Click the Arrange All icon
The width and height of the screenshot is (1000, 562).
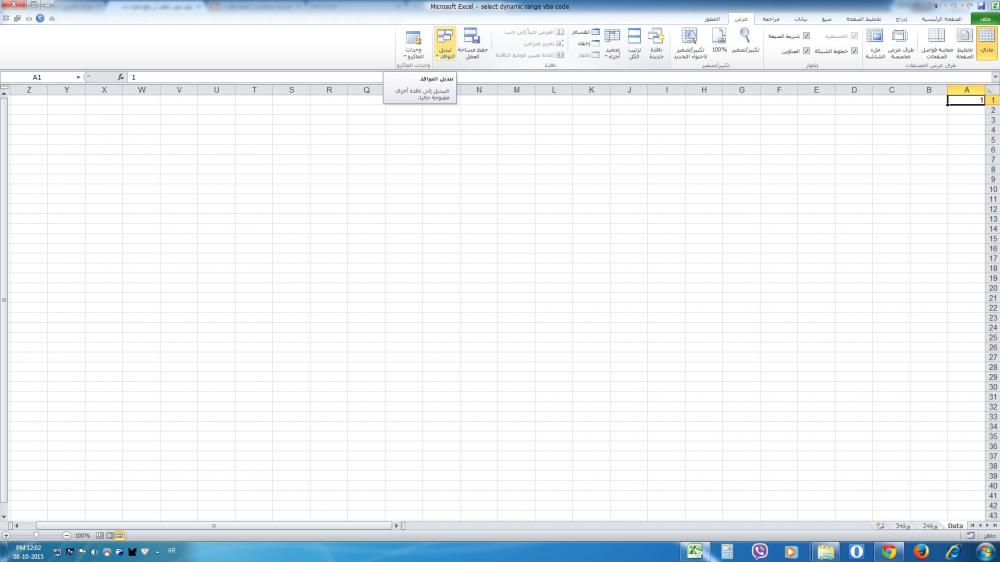coord(634,43)
